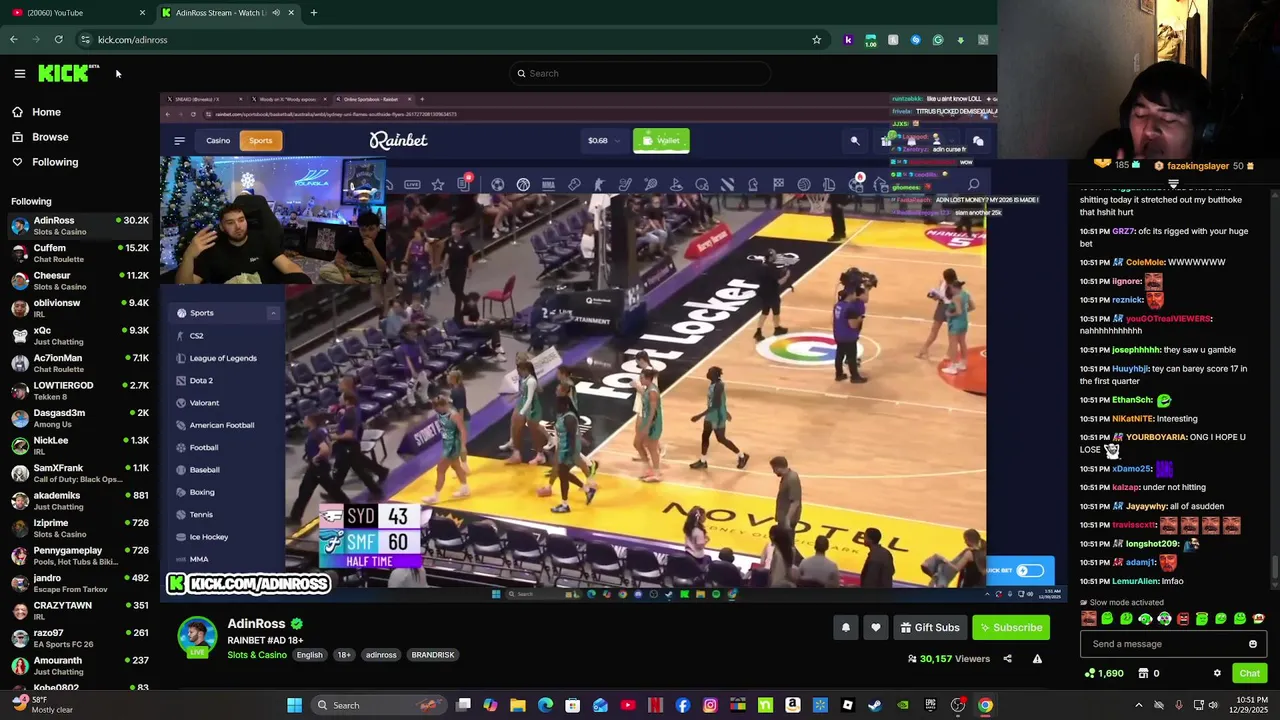Insert red angry emote in chat row
Viewport: 1280px width, 720px height.
click(1183, 619)
